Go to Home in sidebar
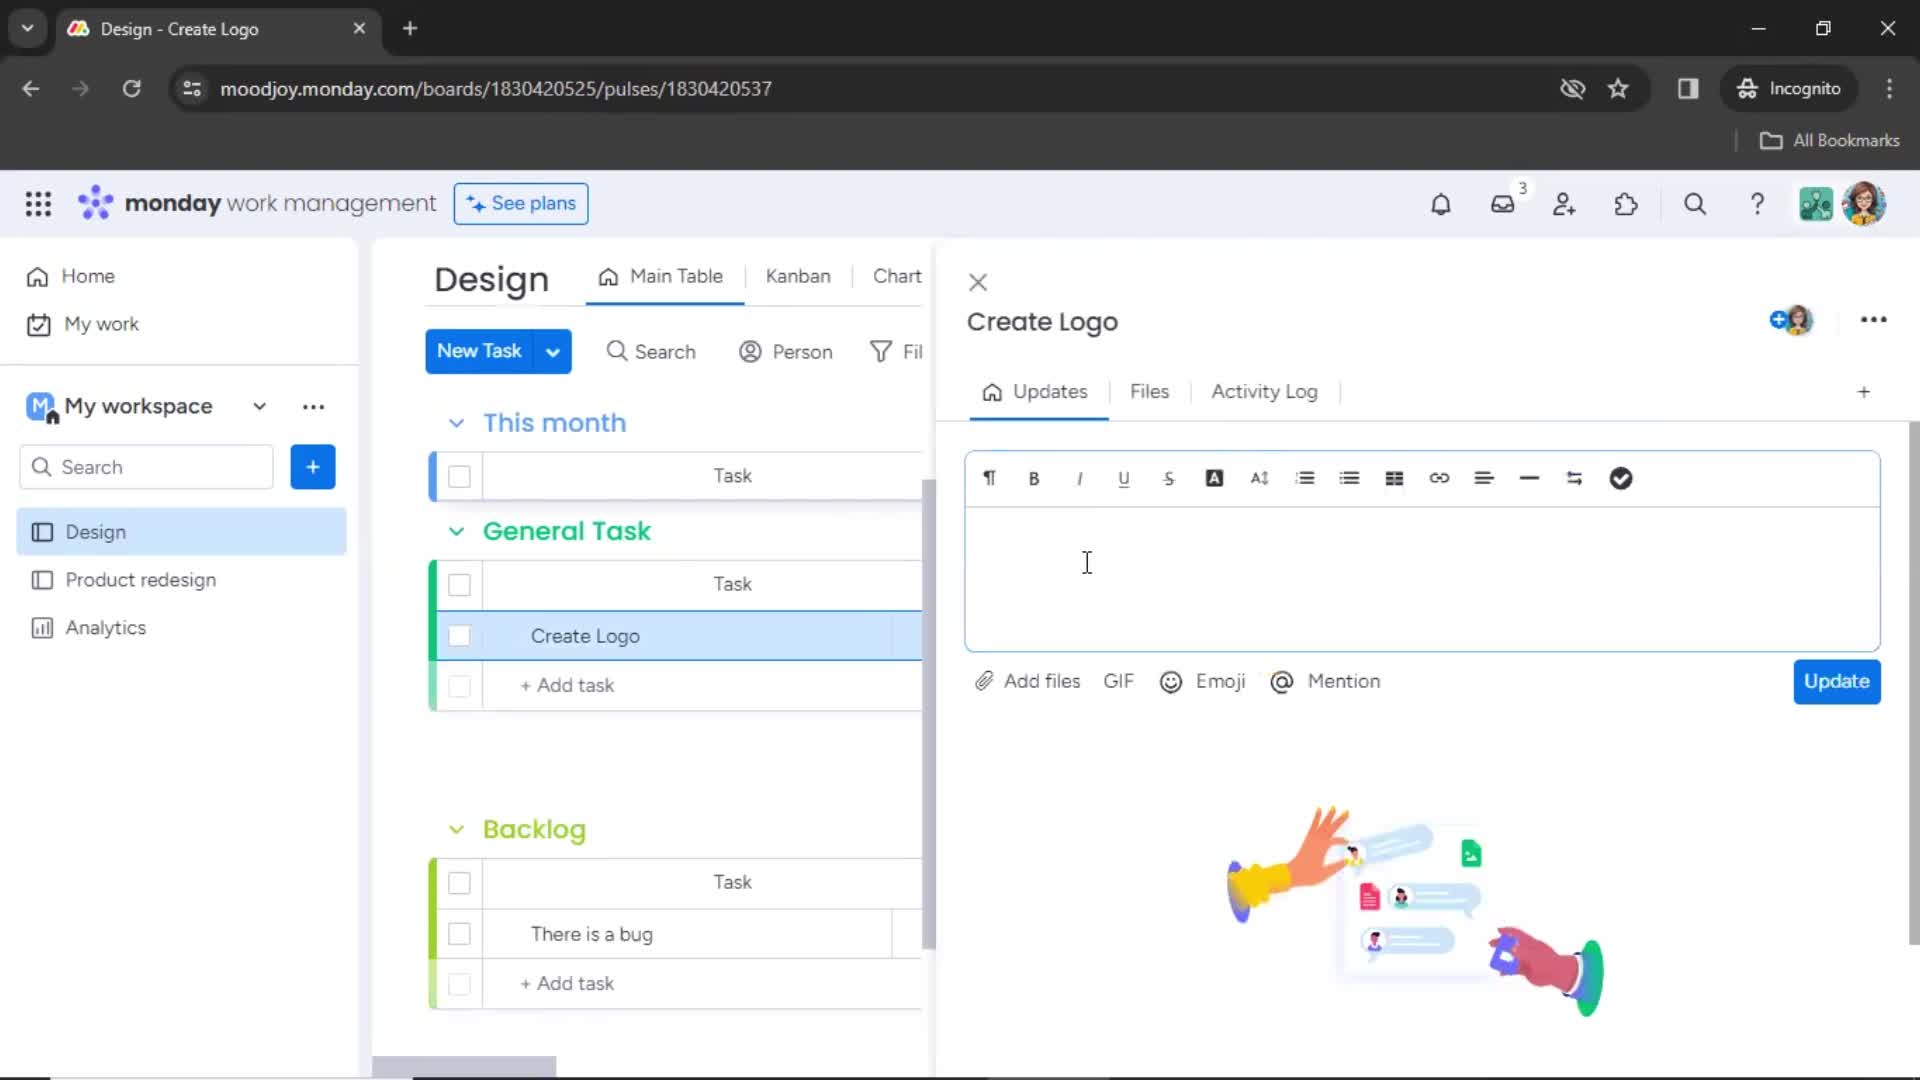 (70, 277)
